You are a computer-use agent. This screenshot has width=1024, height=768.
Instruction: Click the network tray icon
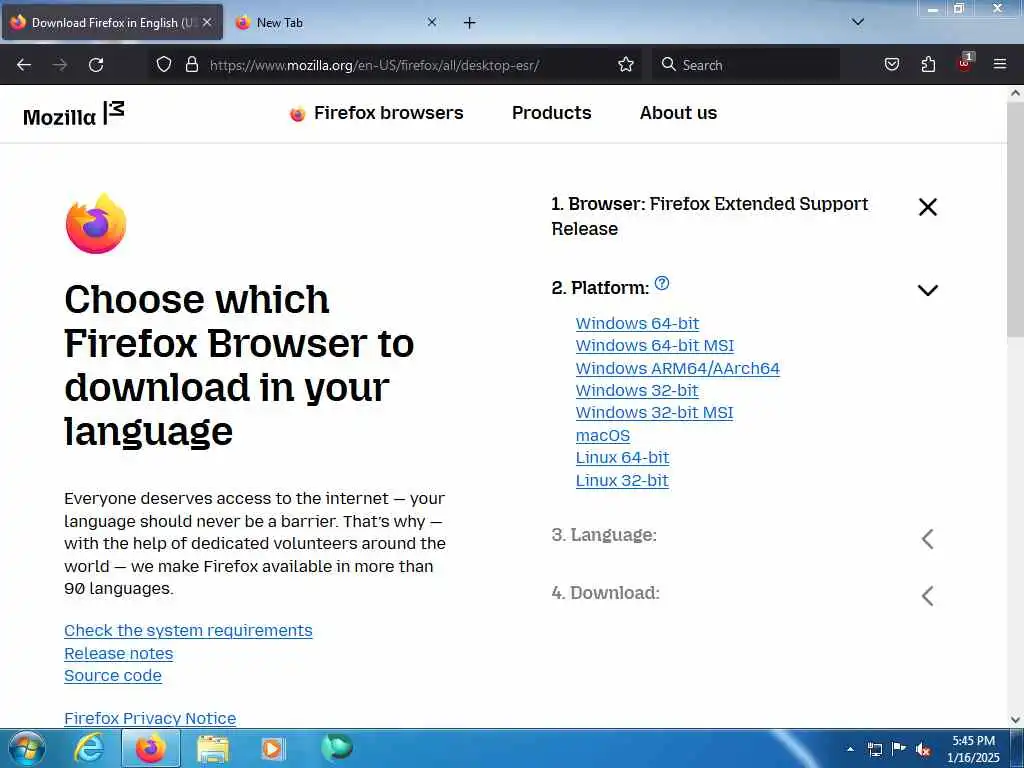coord(874,749)
